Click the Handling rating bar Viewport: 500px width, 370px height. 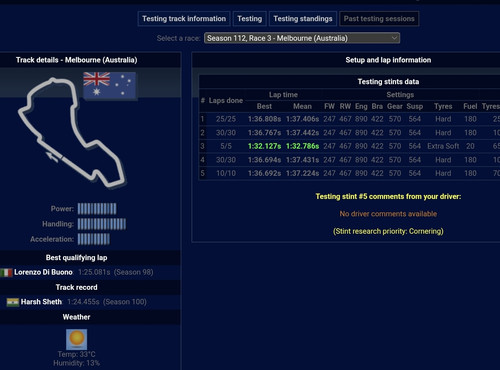click(x=102, y=224)
